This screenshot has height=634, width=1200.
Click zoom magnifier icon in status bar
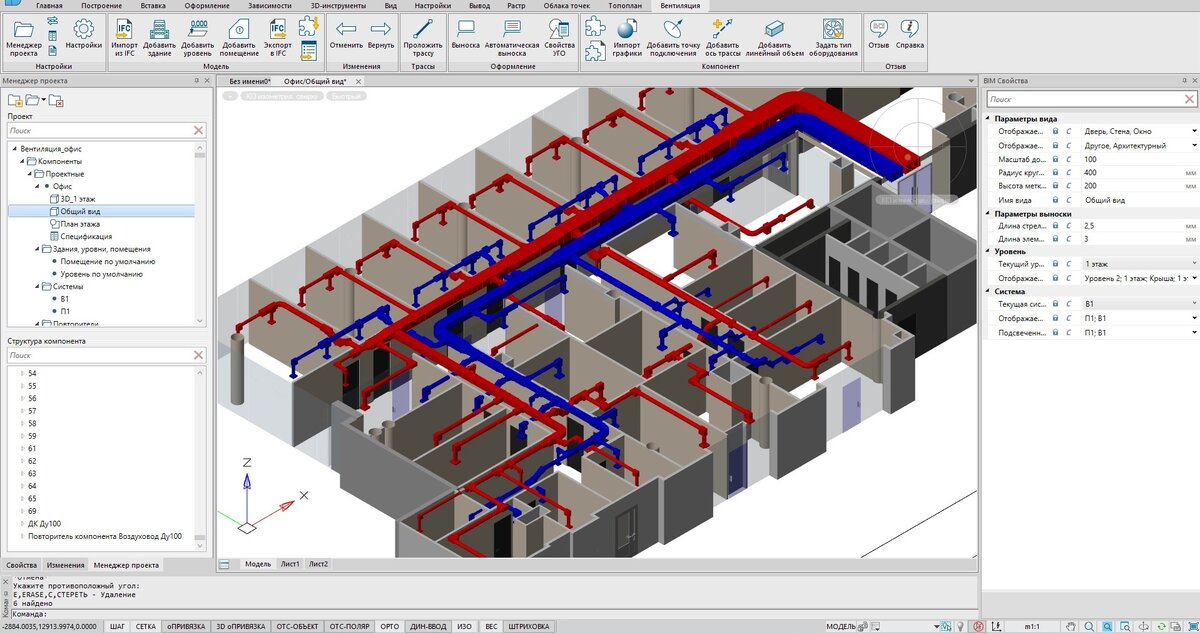tap(1088, 627)
